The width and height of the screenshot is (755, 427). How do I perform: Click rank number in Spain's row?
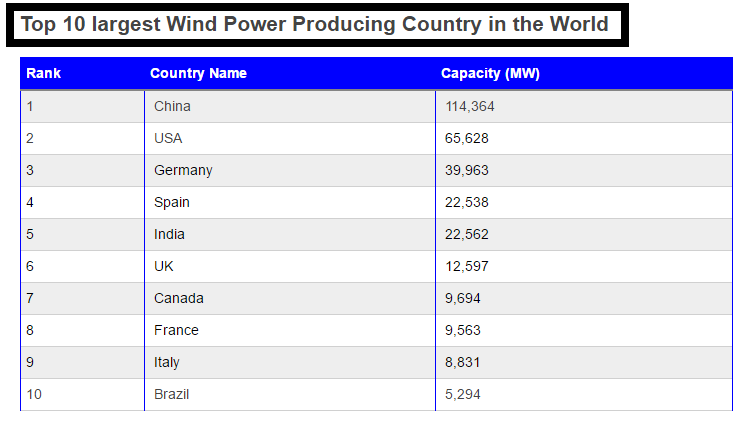(x=30, y=203)
